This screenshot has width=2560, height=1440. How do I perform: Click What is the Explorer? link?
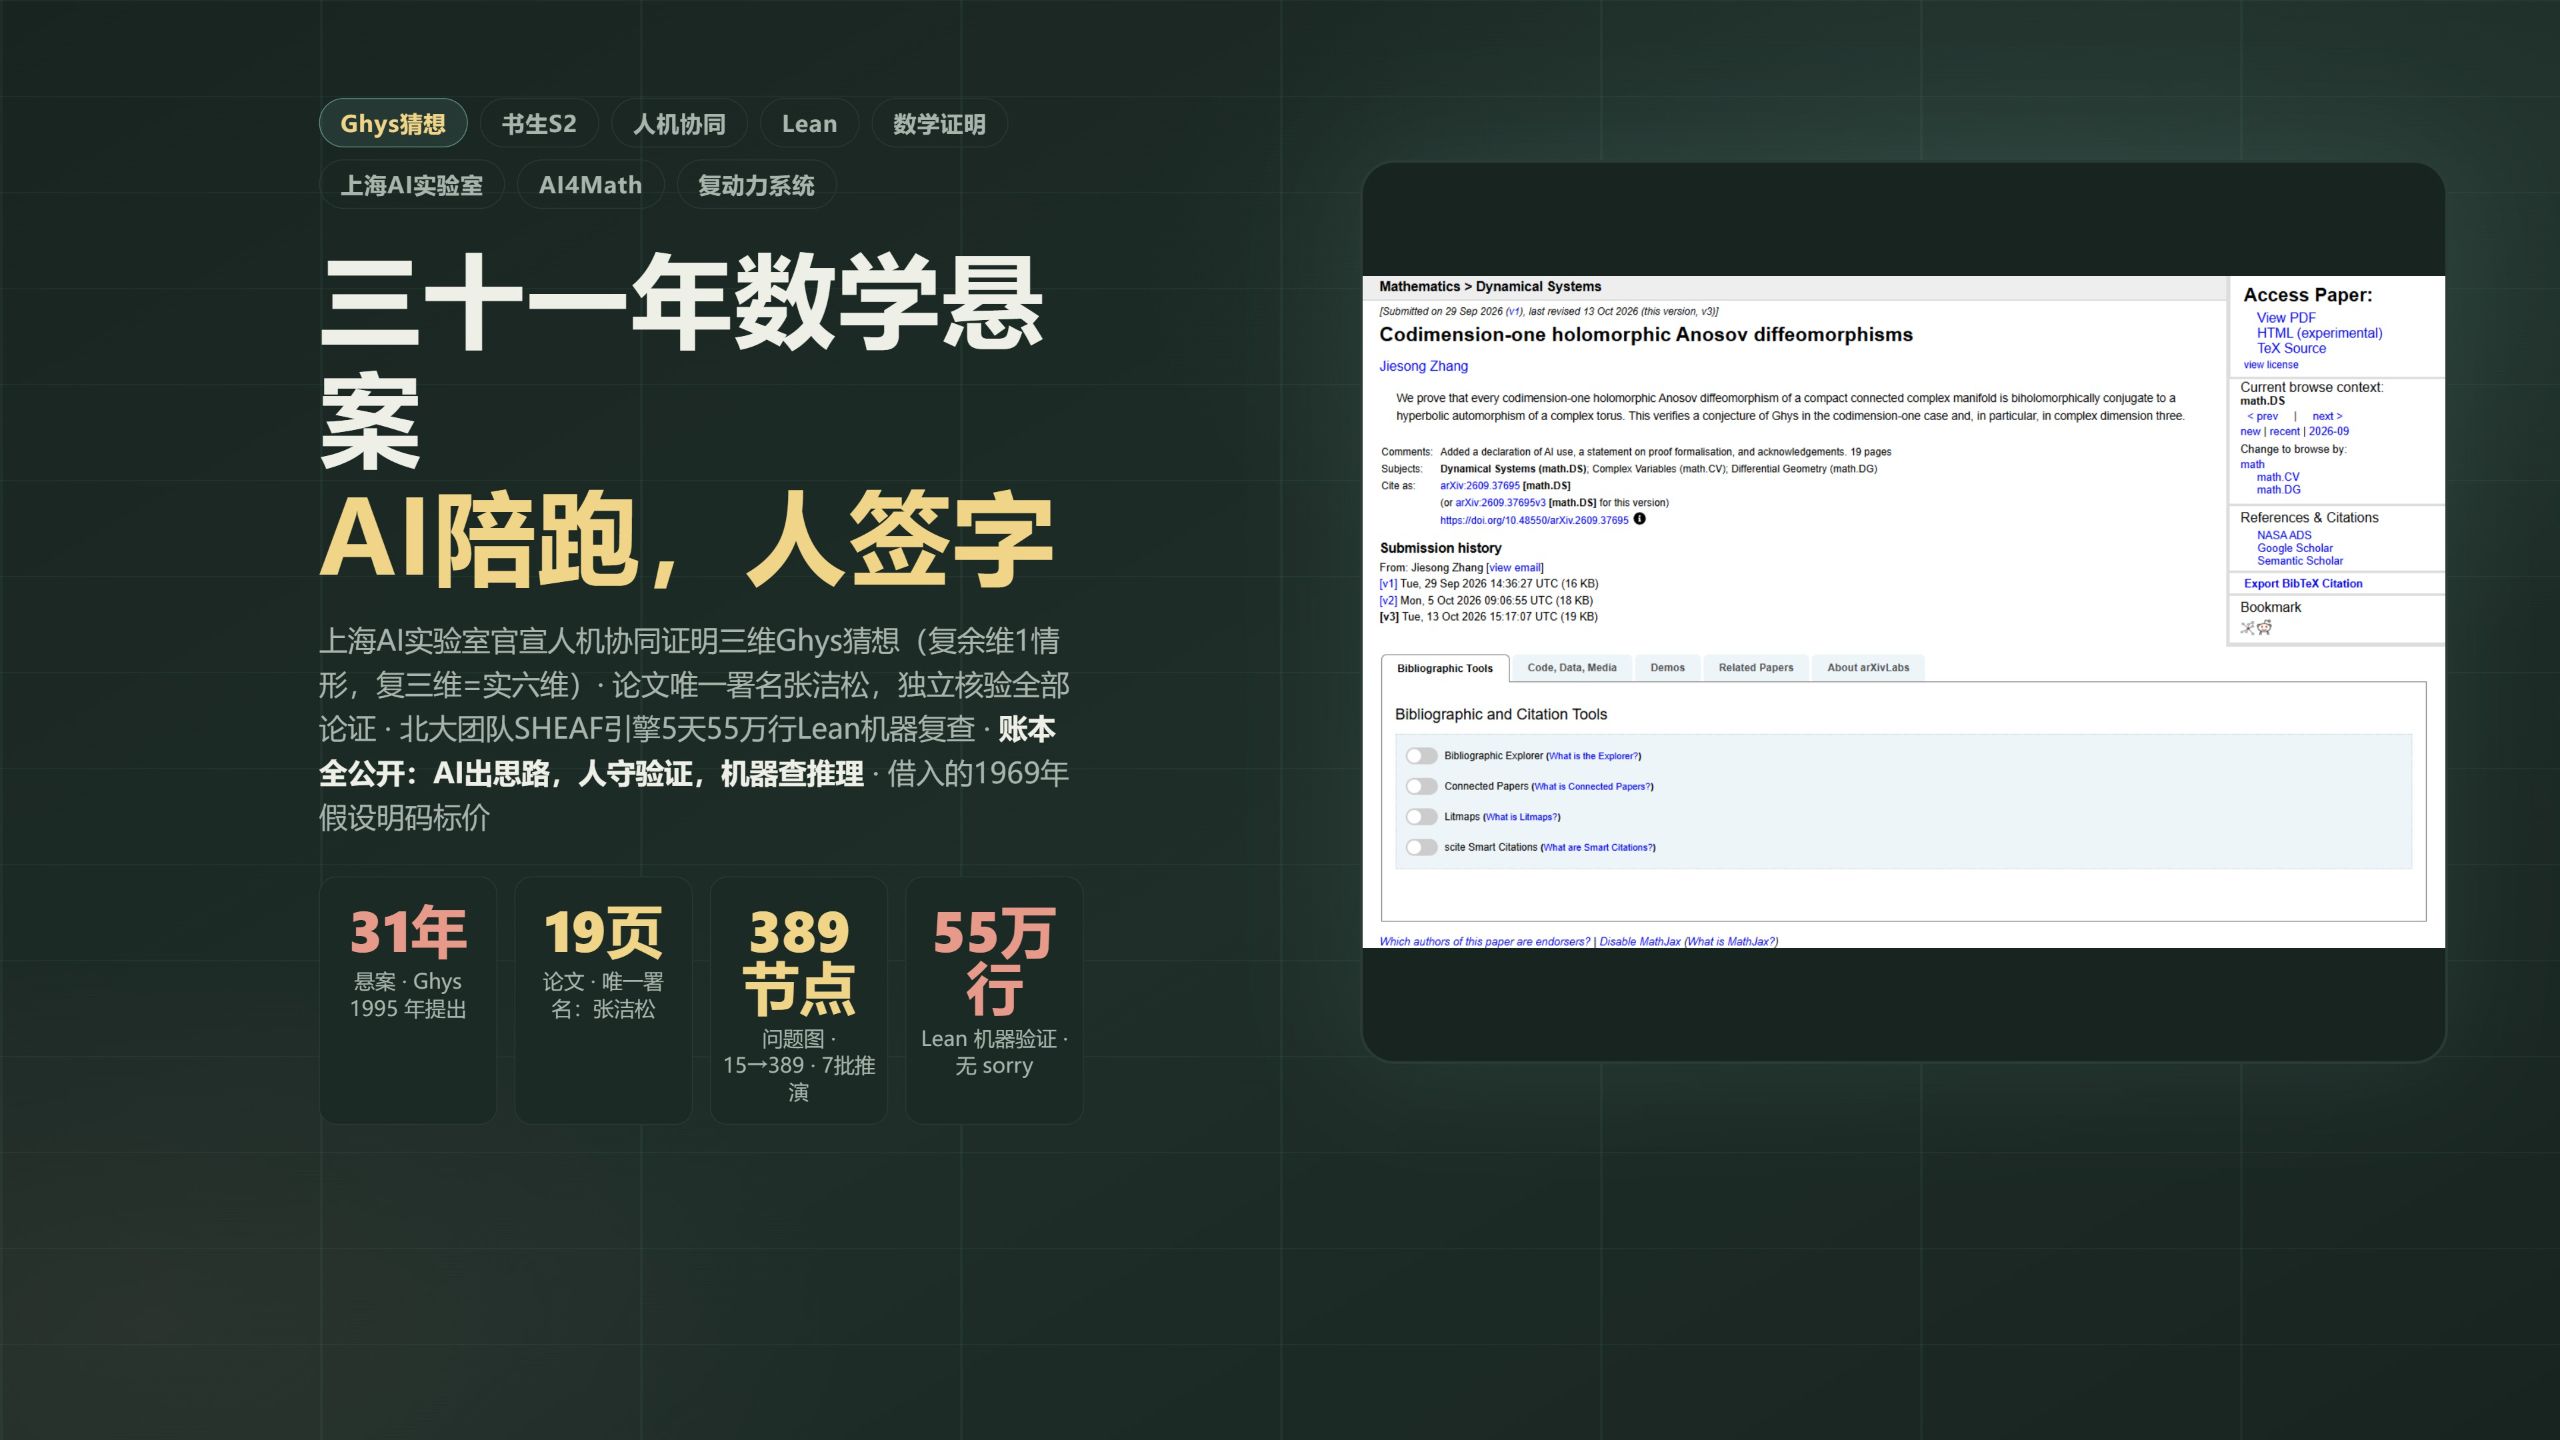[x=1593, y=756]
